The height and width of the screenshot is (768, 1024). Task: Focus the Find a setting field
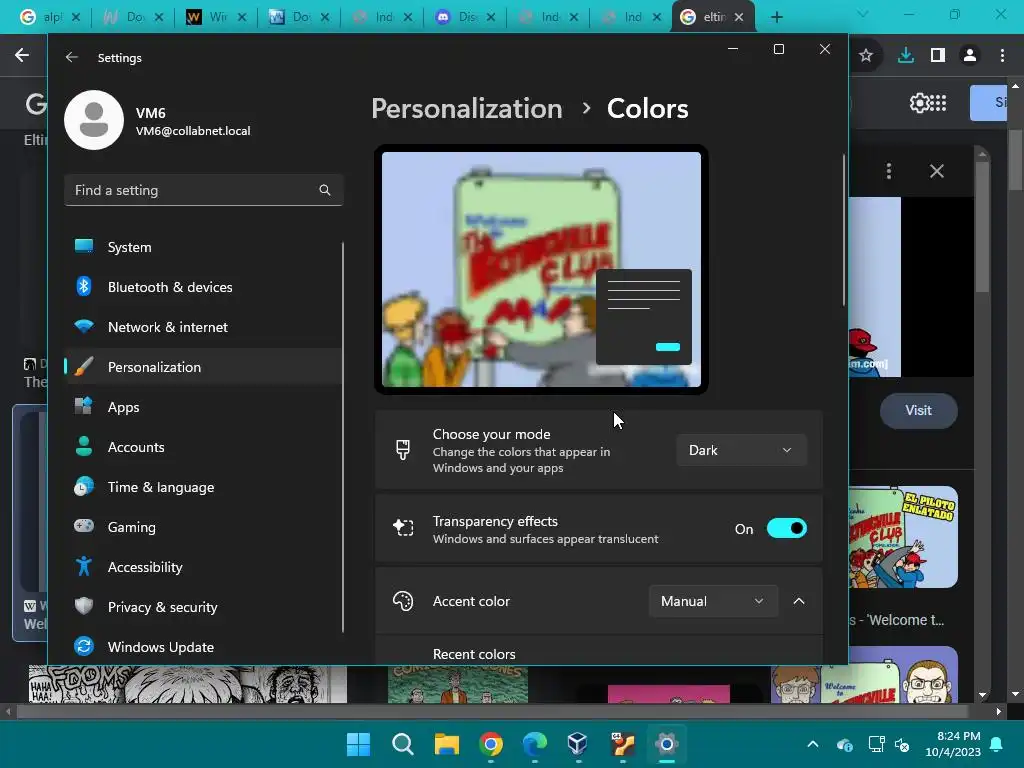(203, 190)
